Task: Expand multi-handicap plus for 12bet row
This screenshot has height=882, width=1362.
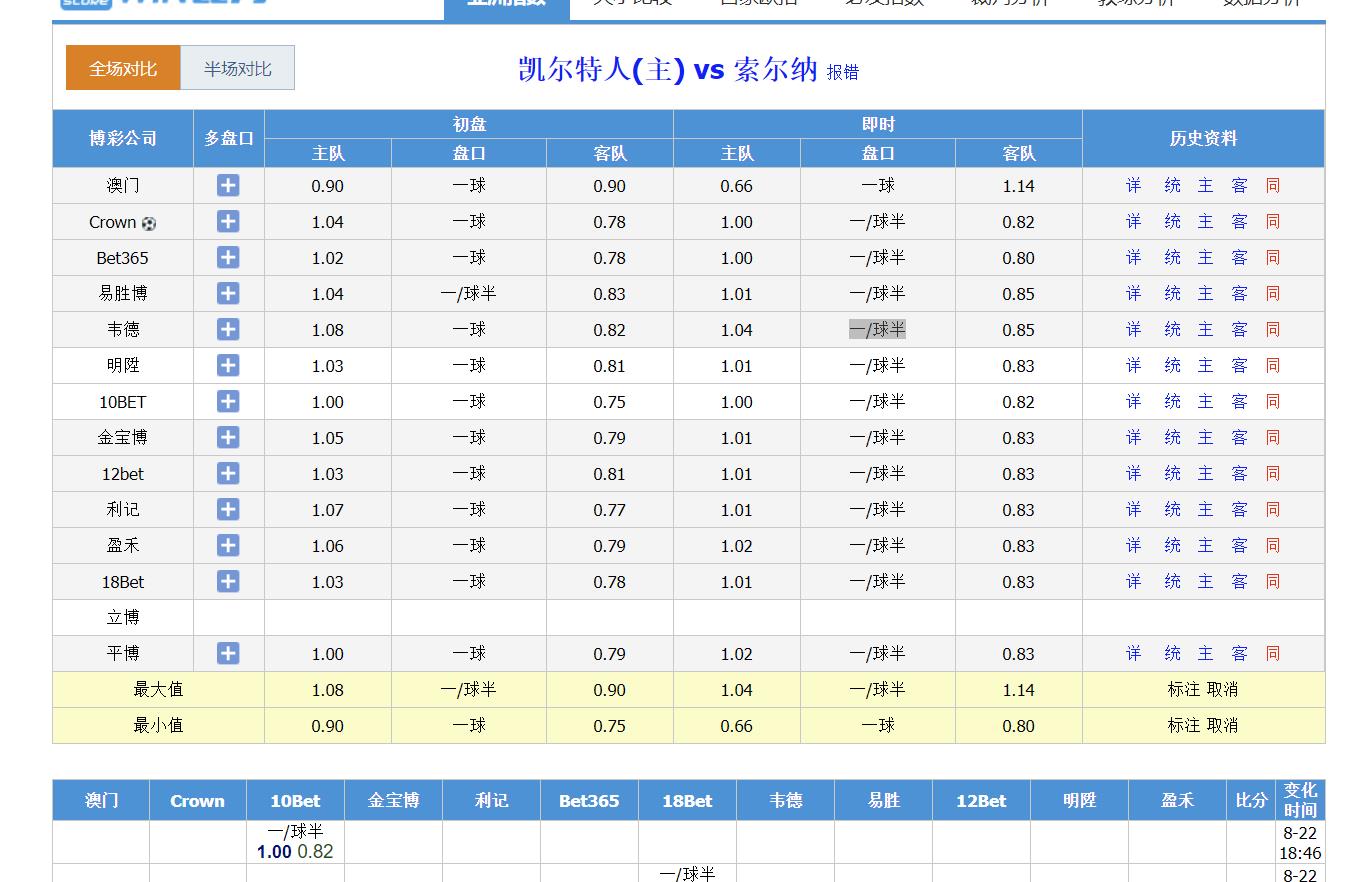Action: click(228, 473)
